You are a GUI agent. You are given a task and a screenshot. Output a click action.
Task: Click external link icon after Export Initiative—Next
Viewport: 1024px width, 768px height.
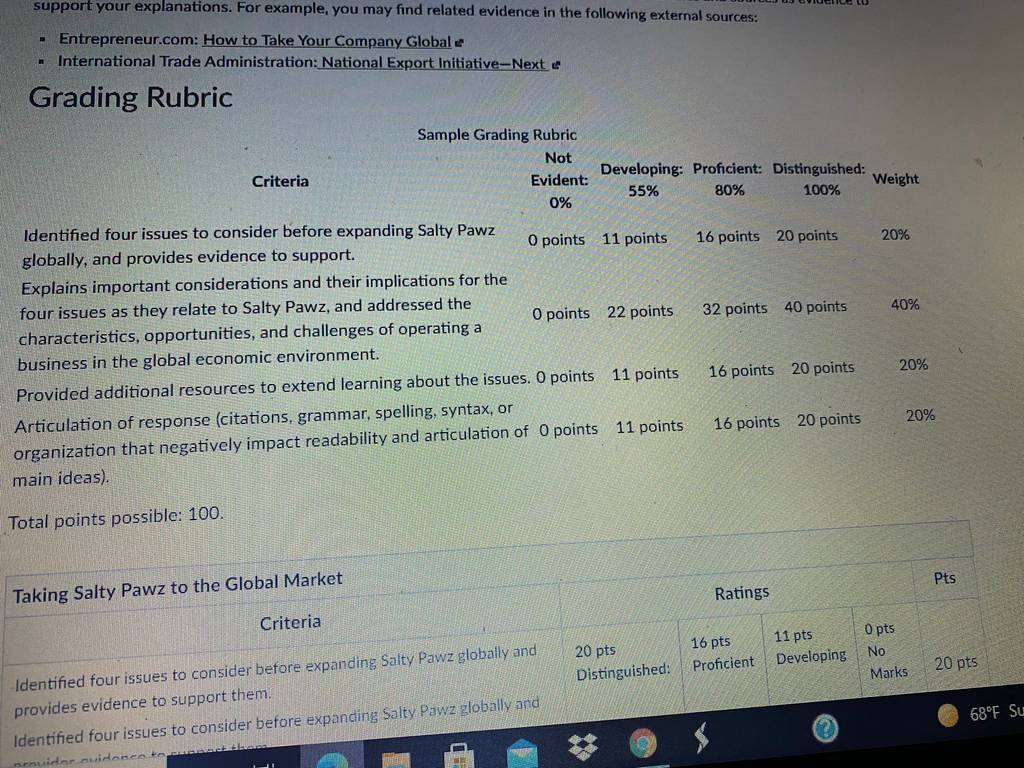tap(556, 65)
